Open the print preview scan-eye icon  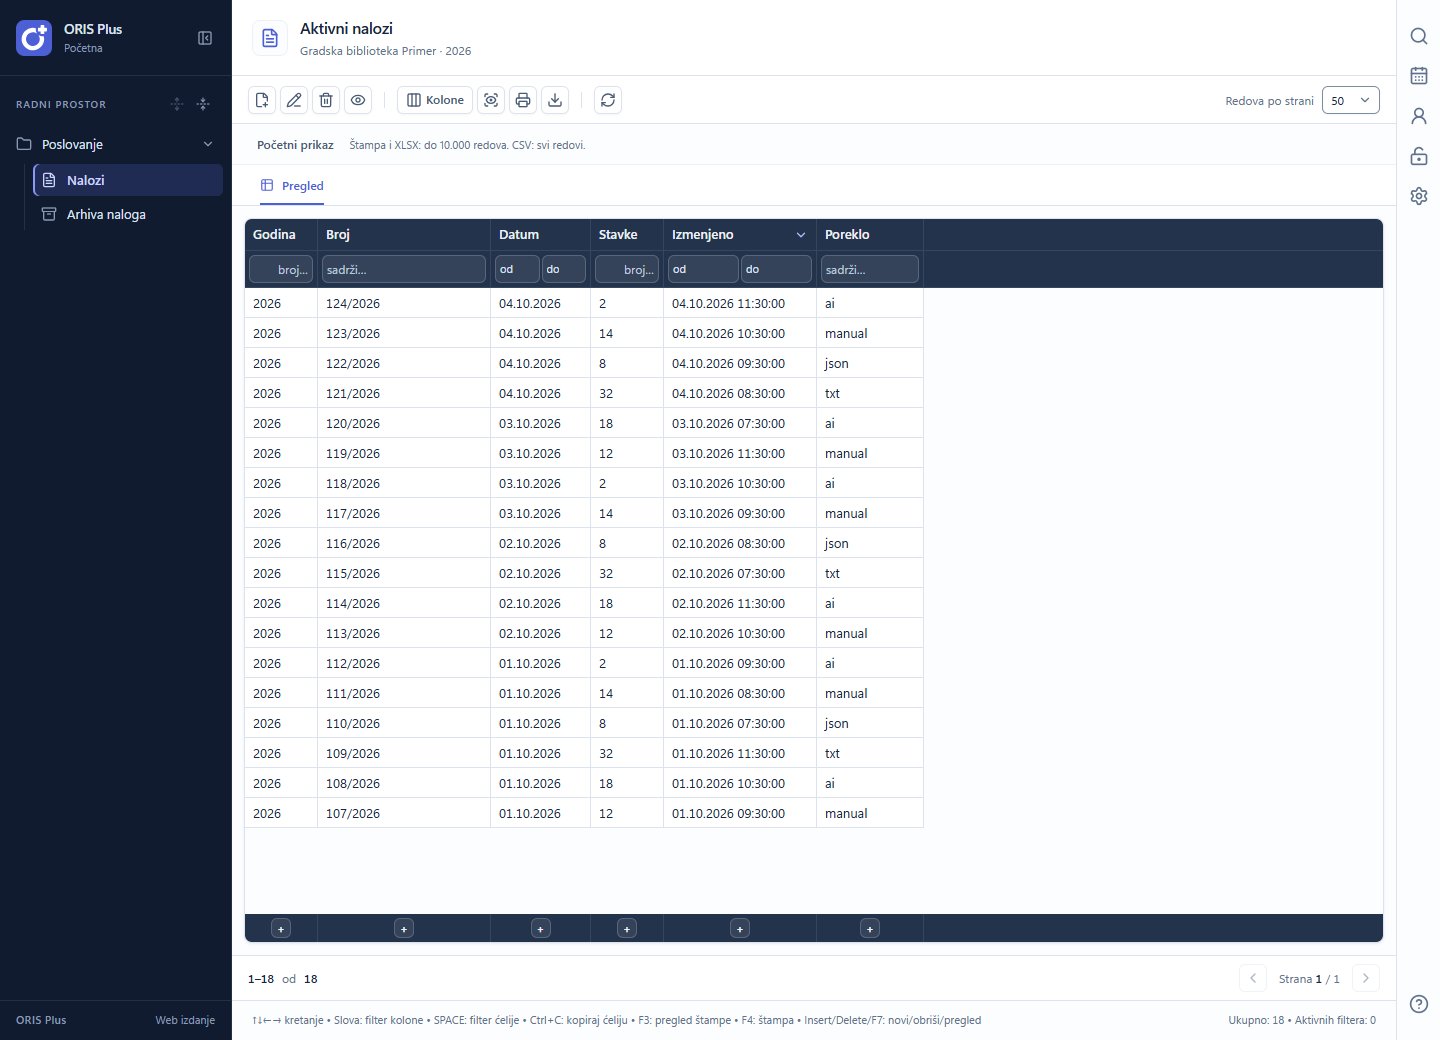(491, 100)
